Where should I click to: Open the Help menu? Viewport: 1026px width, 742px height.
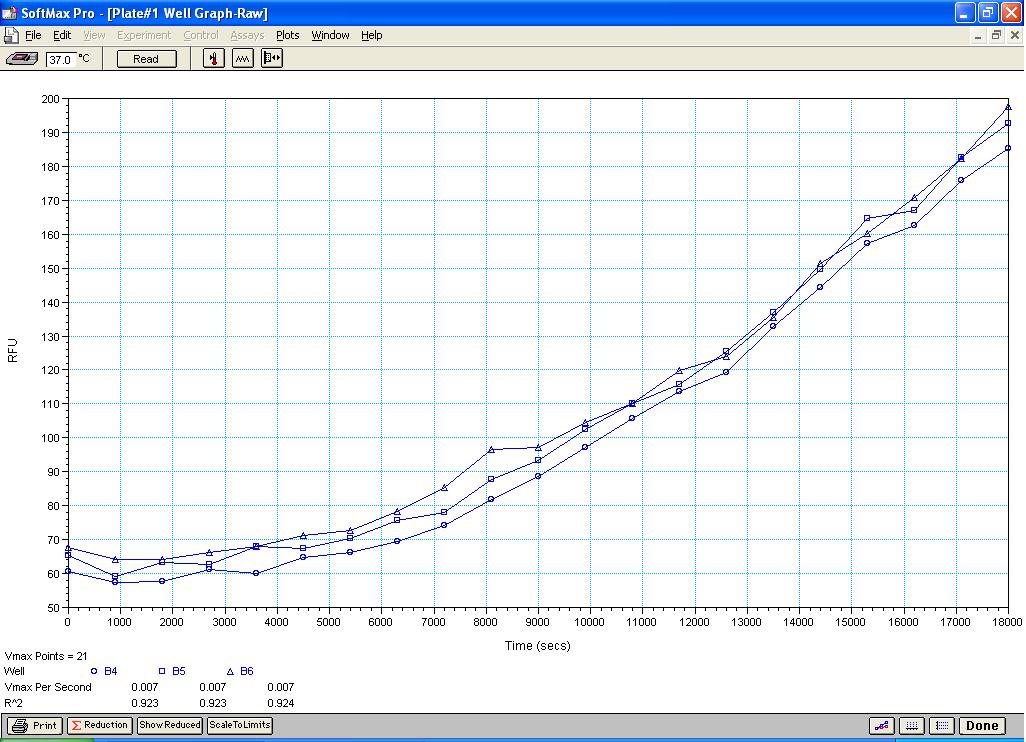coord(372,35)
